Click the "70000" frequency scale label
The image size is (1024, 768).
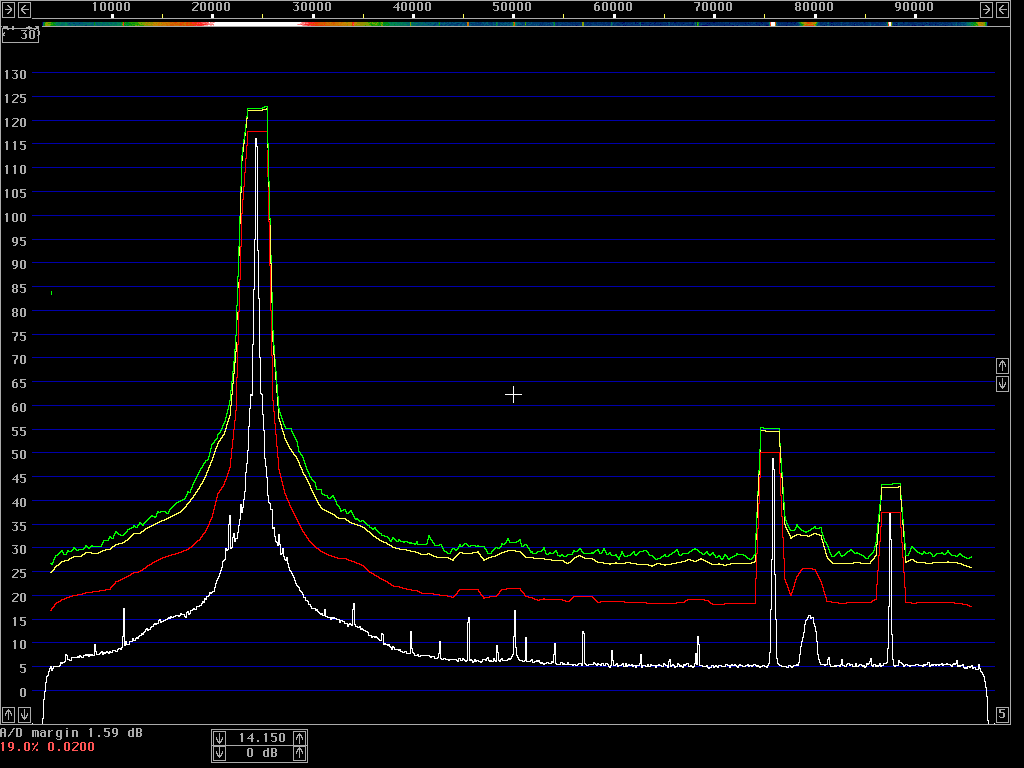pyautogui.click(x=713, y=7)
